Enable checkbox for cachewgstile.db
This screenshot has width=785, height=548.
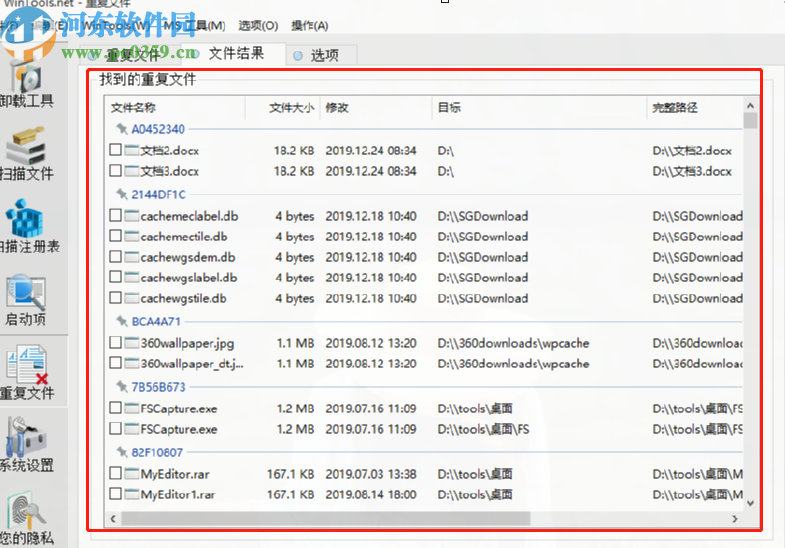116,298
